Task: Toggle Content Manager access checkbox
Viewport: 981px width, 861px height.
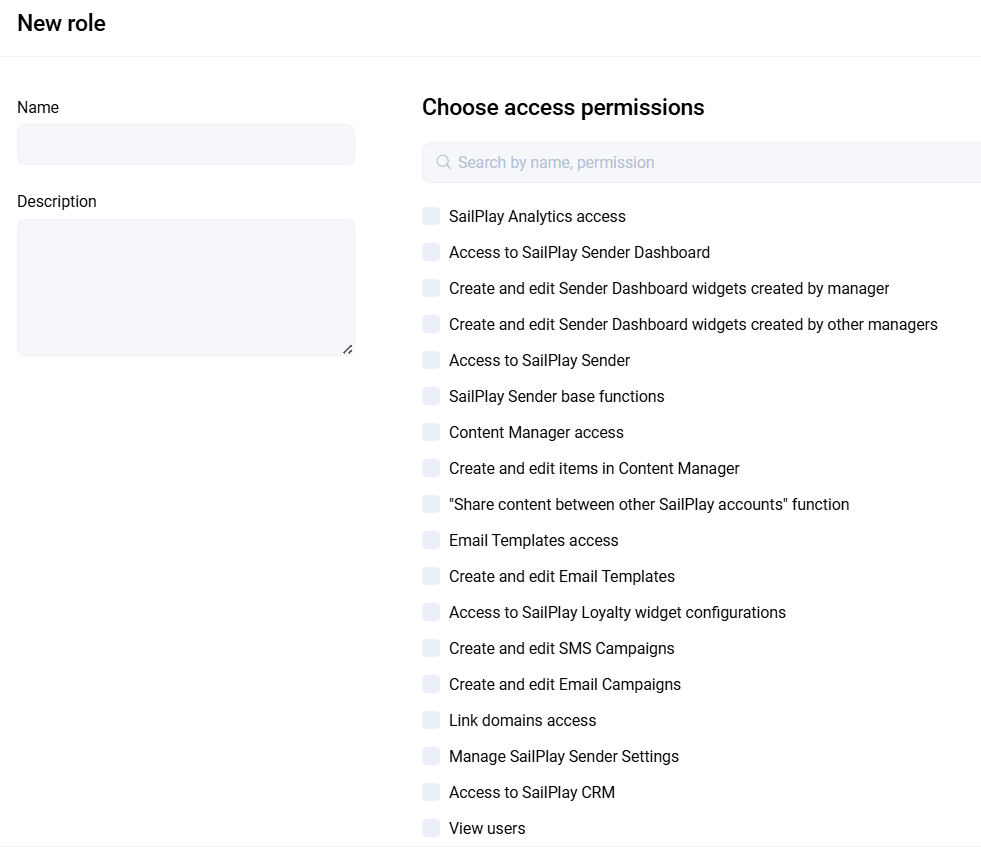Action: (x=431, y=432)
